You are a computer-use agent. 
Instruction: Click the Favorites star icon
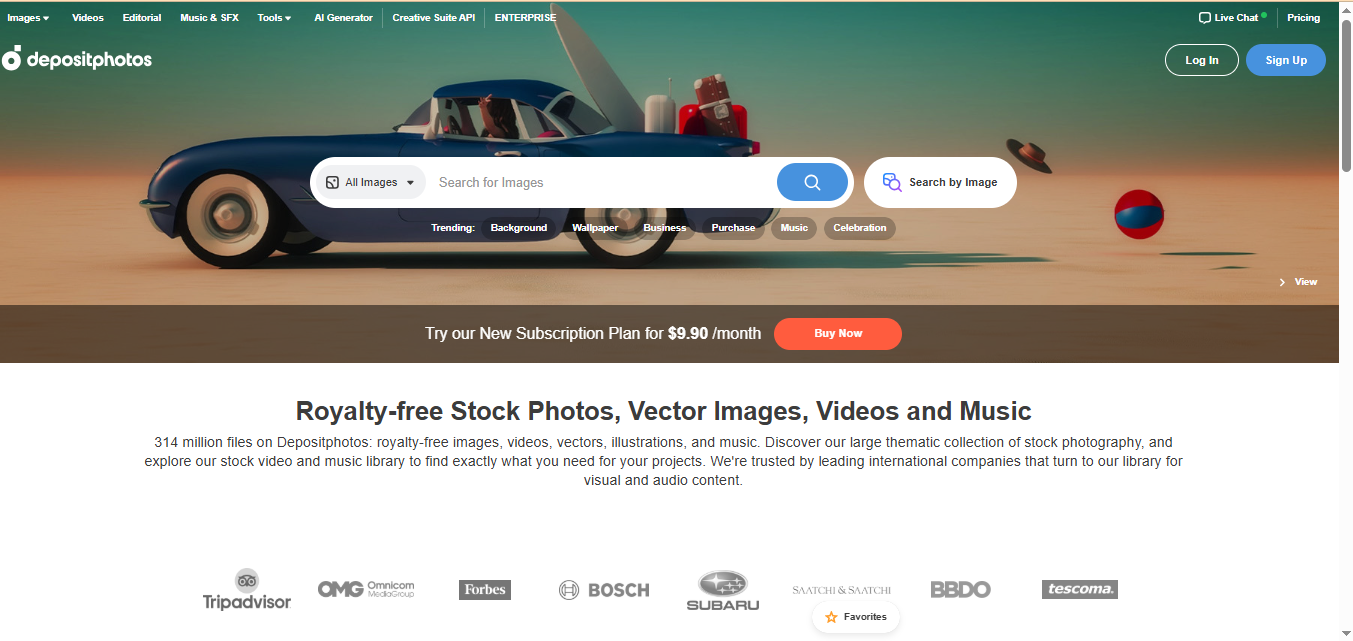coord(831,617)
